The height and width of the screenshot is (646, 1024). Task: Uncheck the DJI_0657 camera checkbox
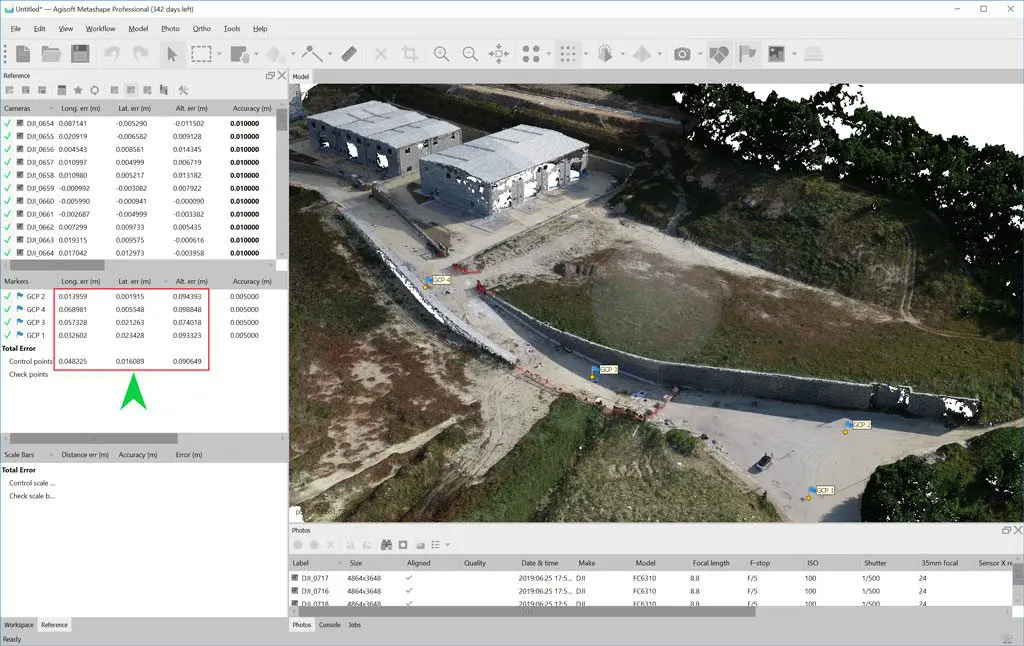point(7,162)
